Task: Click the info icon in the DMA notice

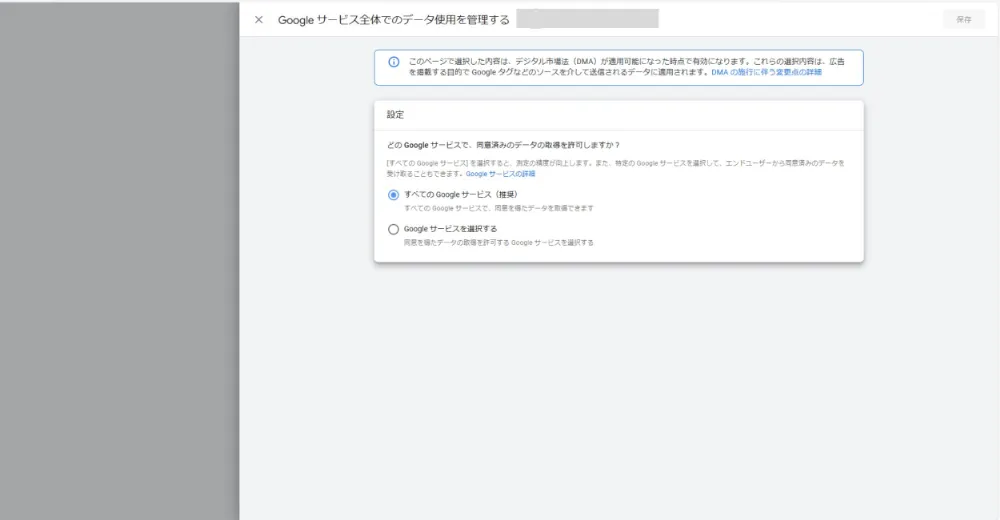Action: (x=394, y=62)
